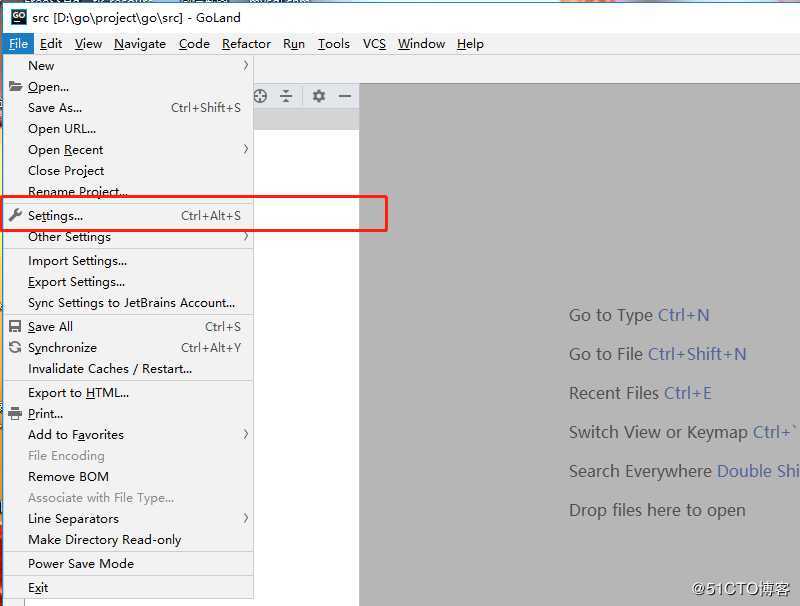Open the Window menu
Viewport: 800px width, 606px height.
point(421,44)
